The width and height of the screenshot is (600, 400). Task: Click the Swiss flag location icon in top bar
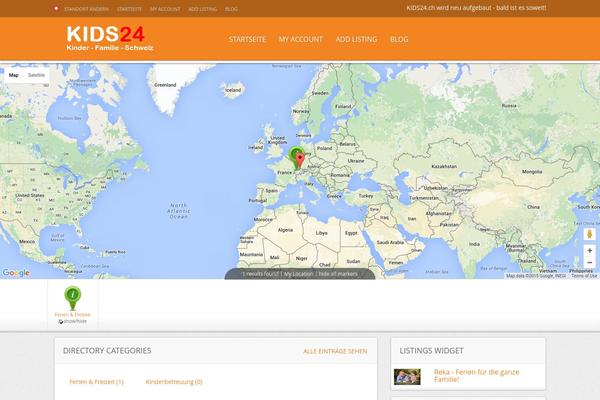[x=56, y=8]
